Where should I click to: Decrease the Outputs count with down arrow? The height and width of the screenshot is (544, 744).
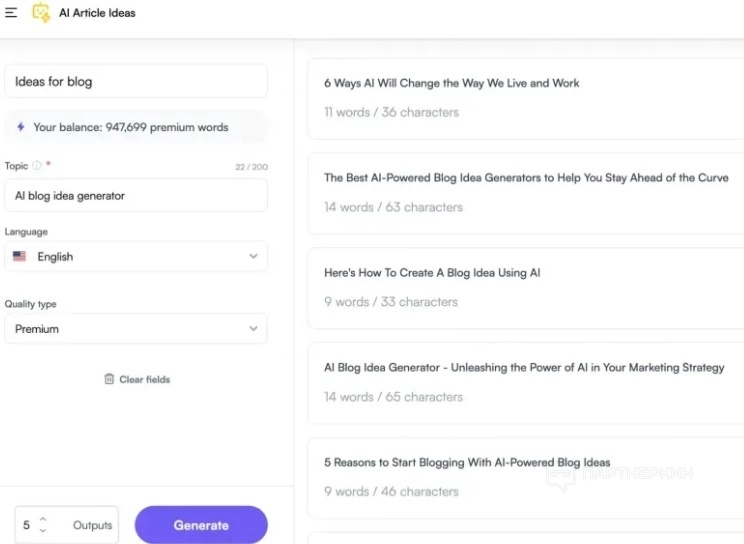click(x=43, y=530)
